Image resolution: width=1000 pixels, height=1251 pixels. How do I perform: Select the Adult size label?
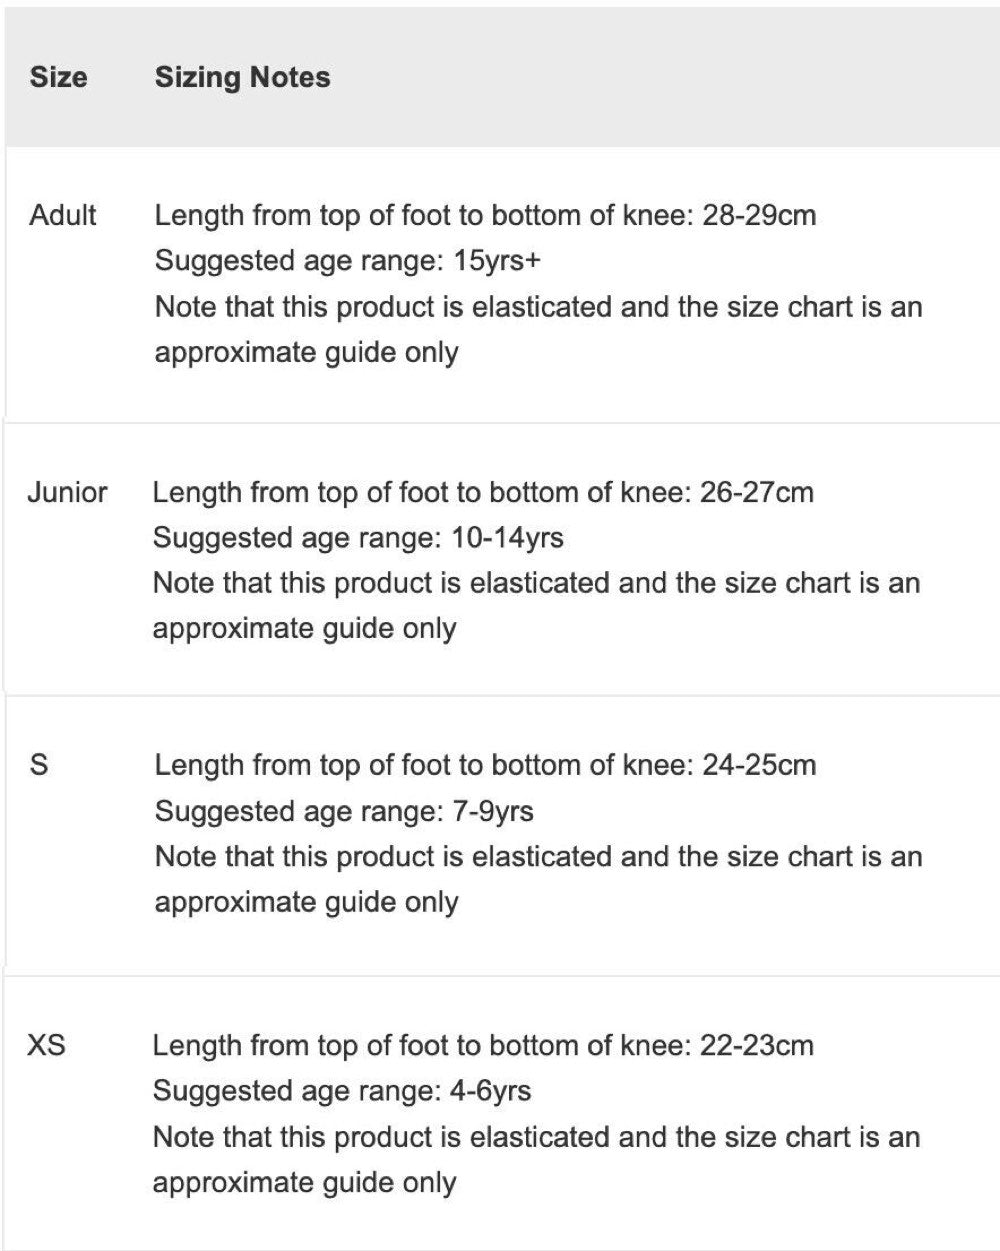point(63,215)
